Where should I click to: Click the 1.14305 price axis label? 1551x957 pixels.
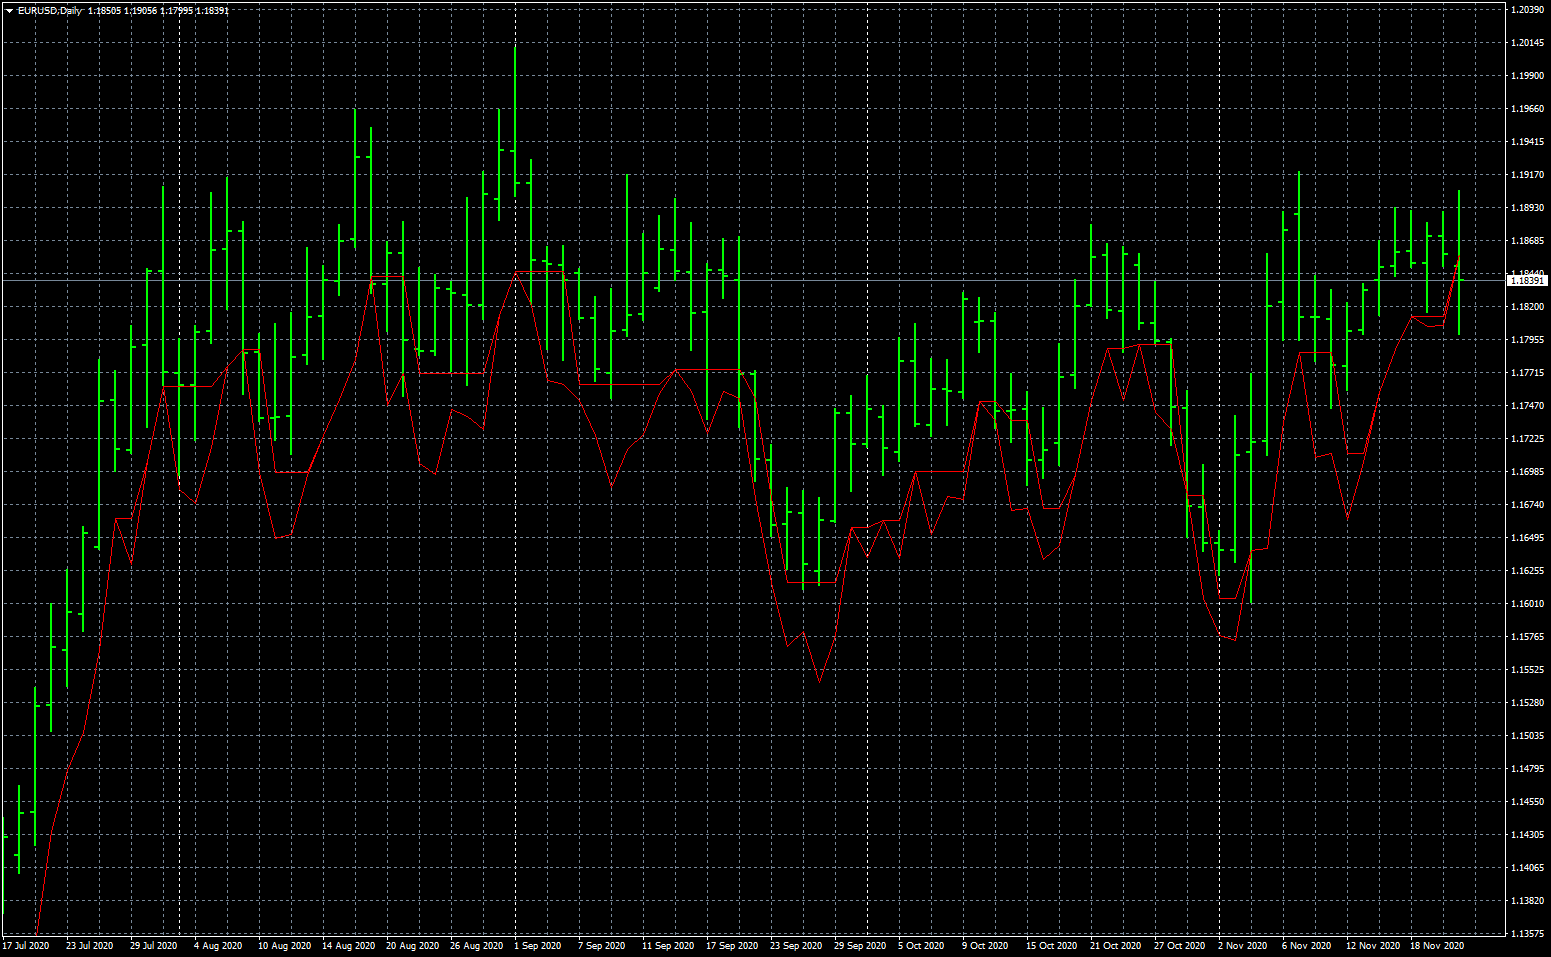pyautogui.click(x=1526, y=835)
